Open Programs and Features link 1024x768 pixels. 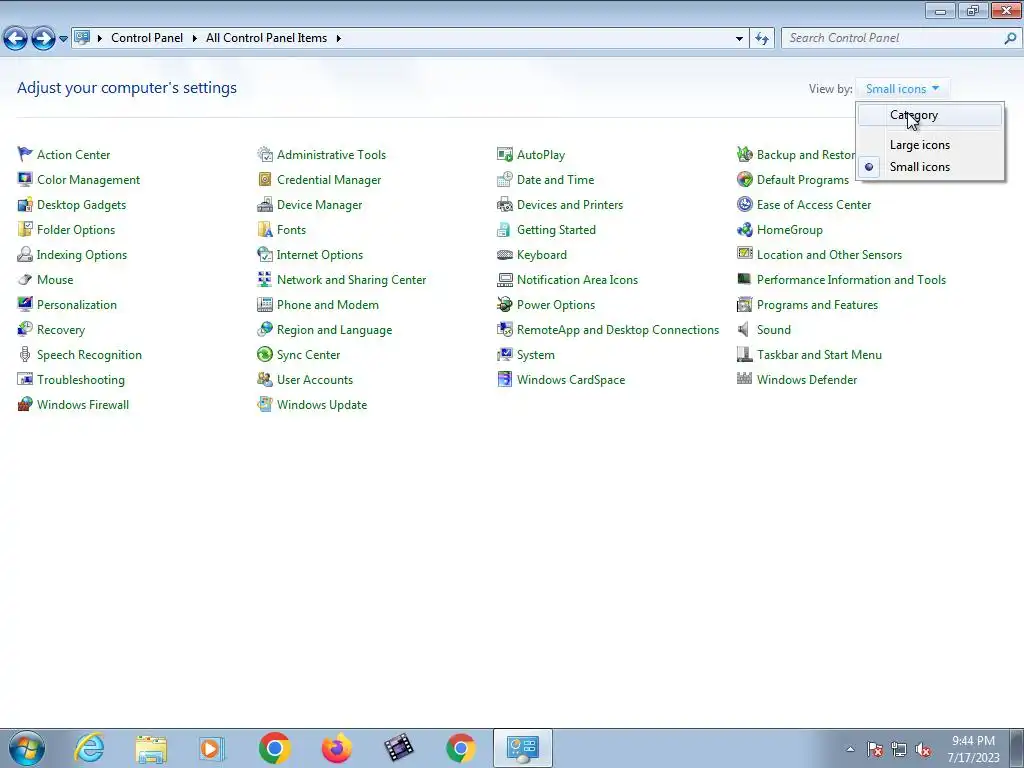[x=817, y=304]
